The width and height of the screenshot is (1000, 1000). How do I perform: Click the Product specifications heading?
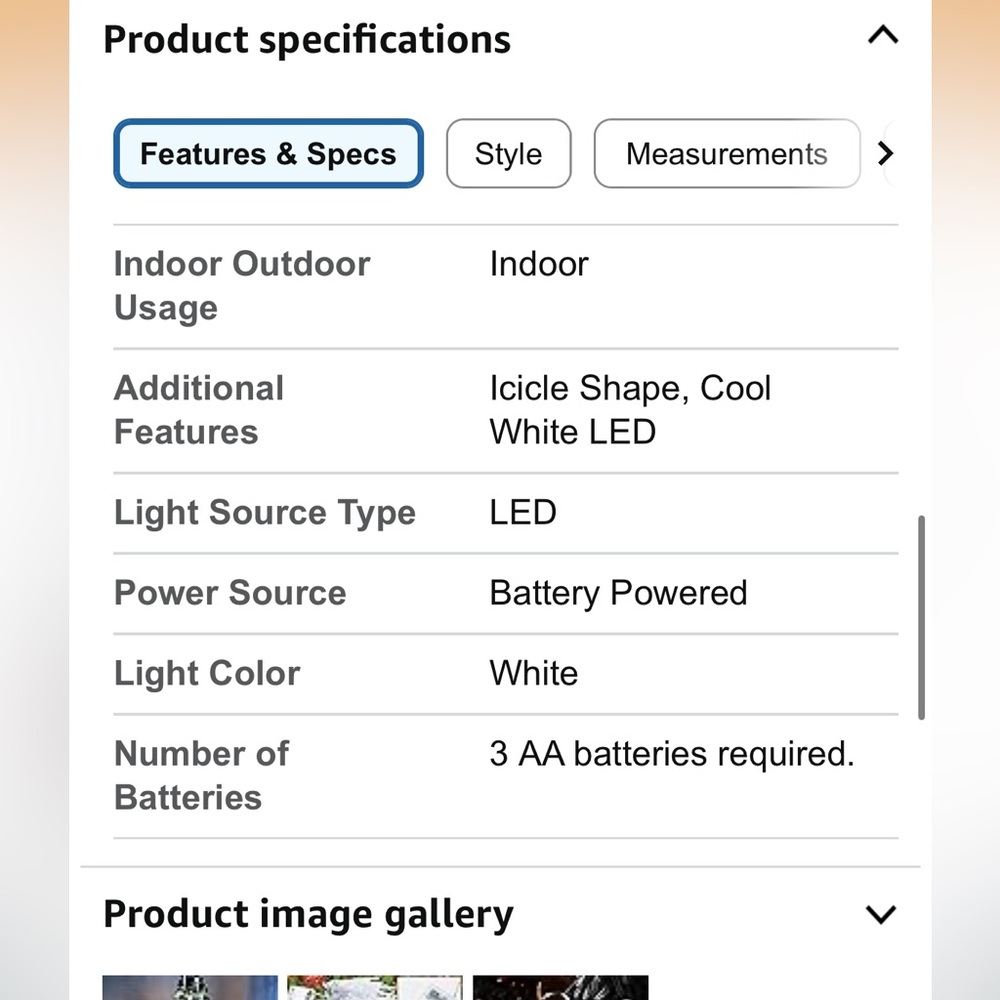(x=307, y=40)
